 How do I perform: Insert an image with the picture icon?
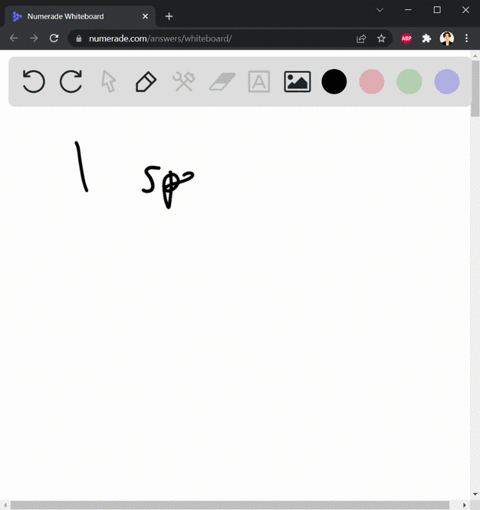coord(297,81)
